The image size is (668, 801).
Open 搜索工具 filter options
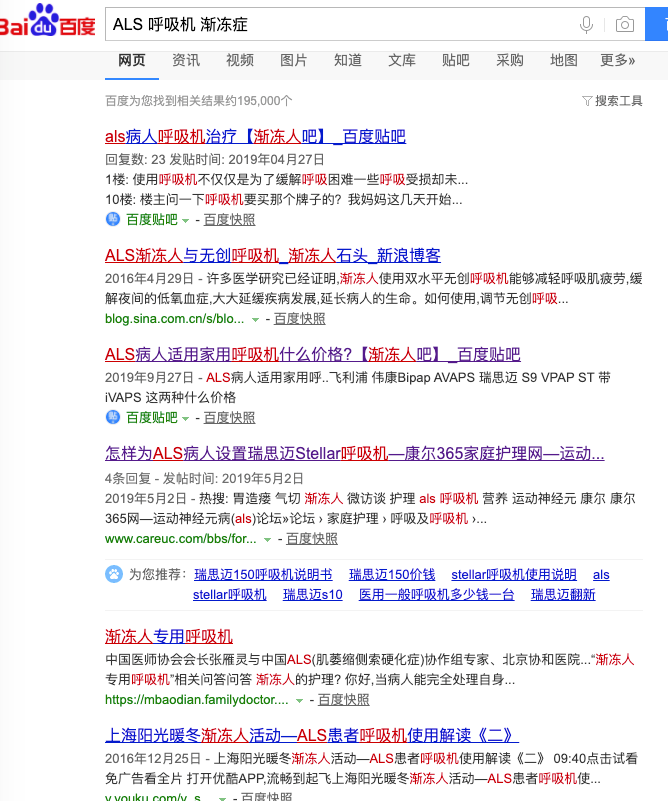(612, 101)
